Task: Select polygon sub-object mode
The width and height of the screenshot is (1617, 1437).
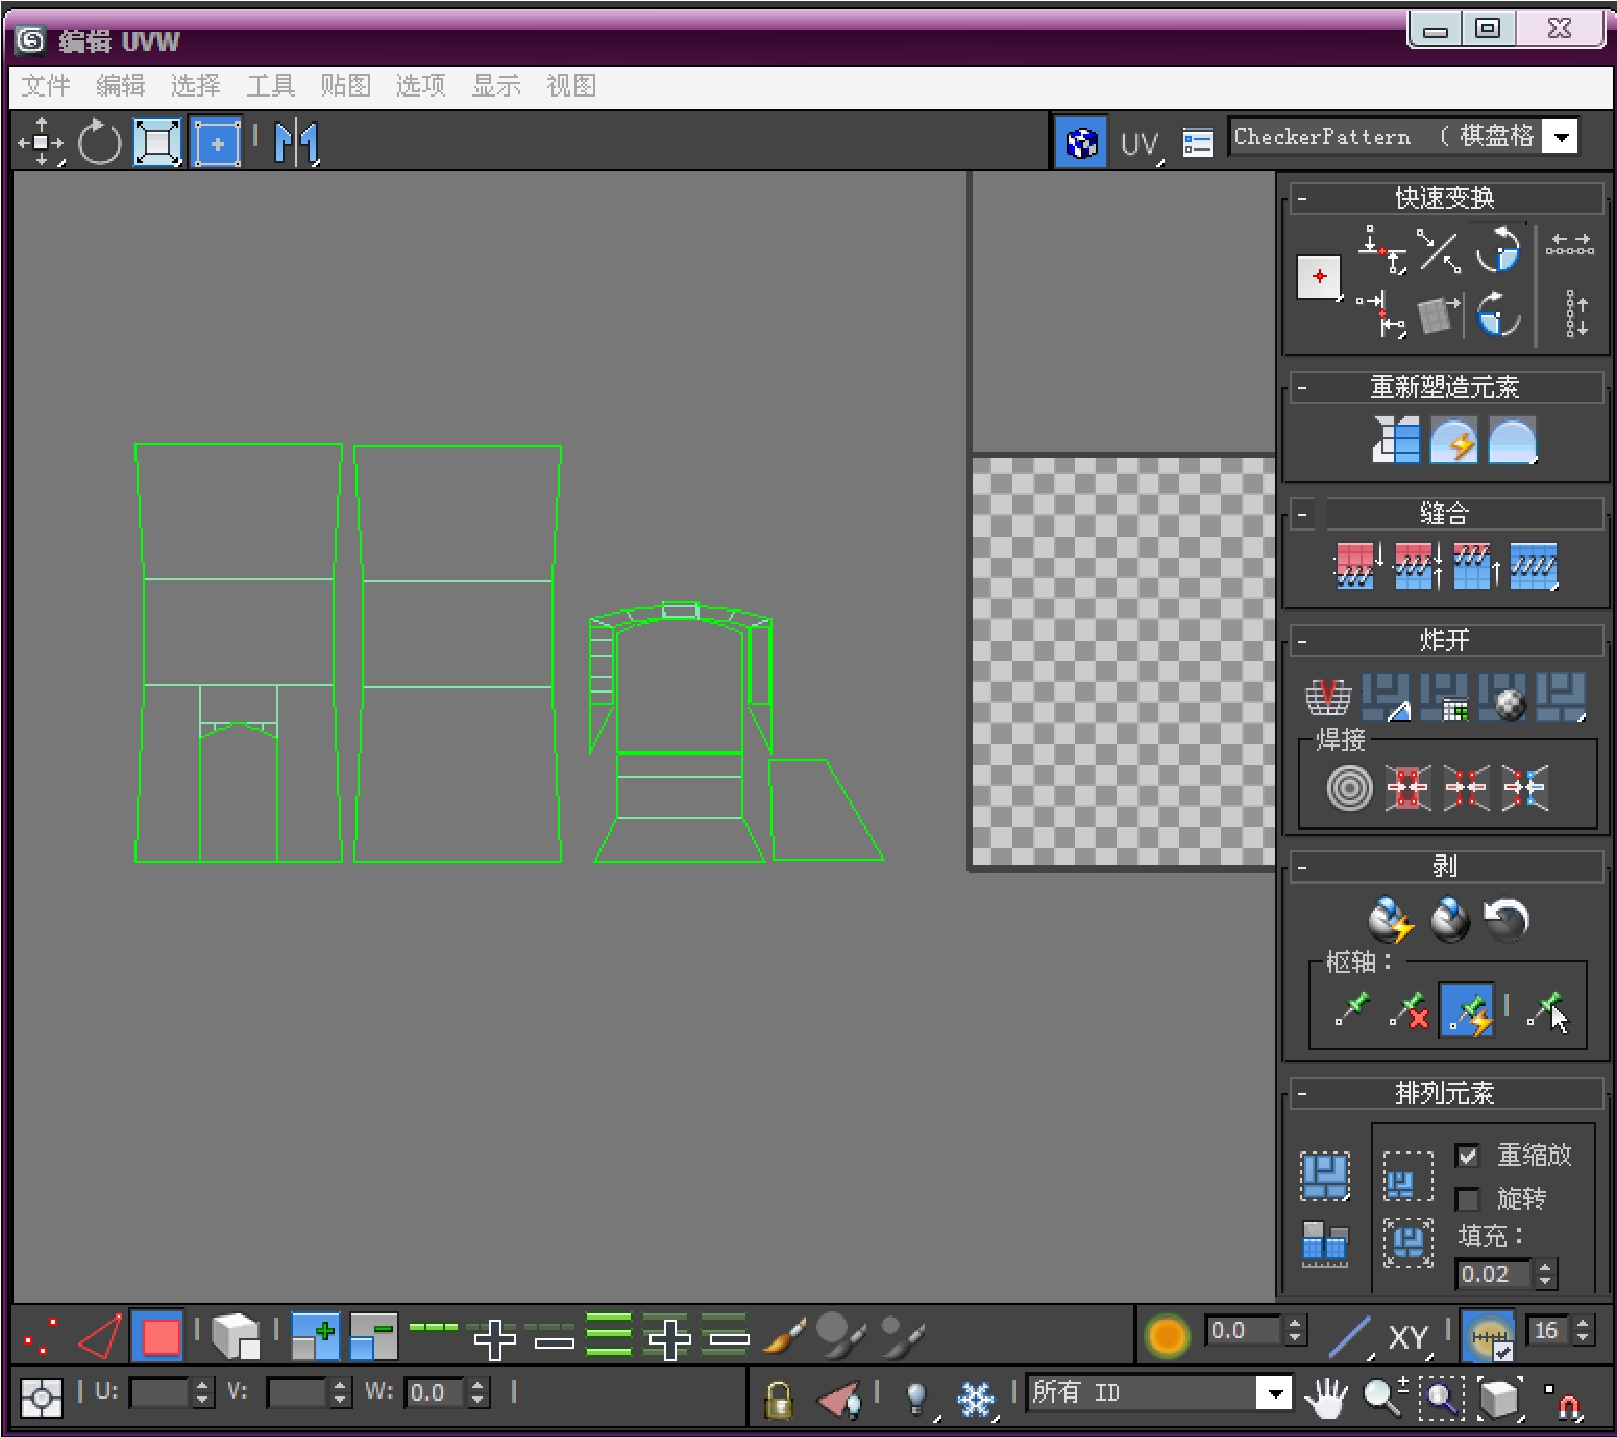Action: [158, 1336]
